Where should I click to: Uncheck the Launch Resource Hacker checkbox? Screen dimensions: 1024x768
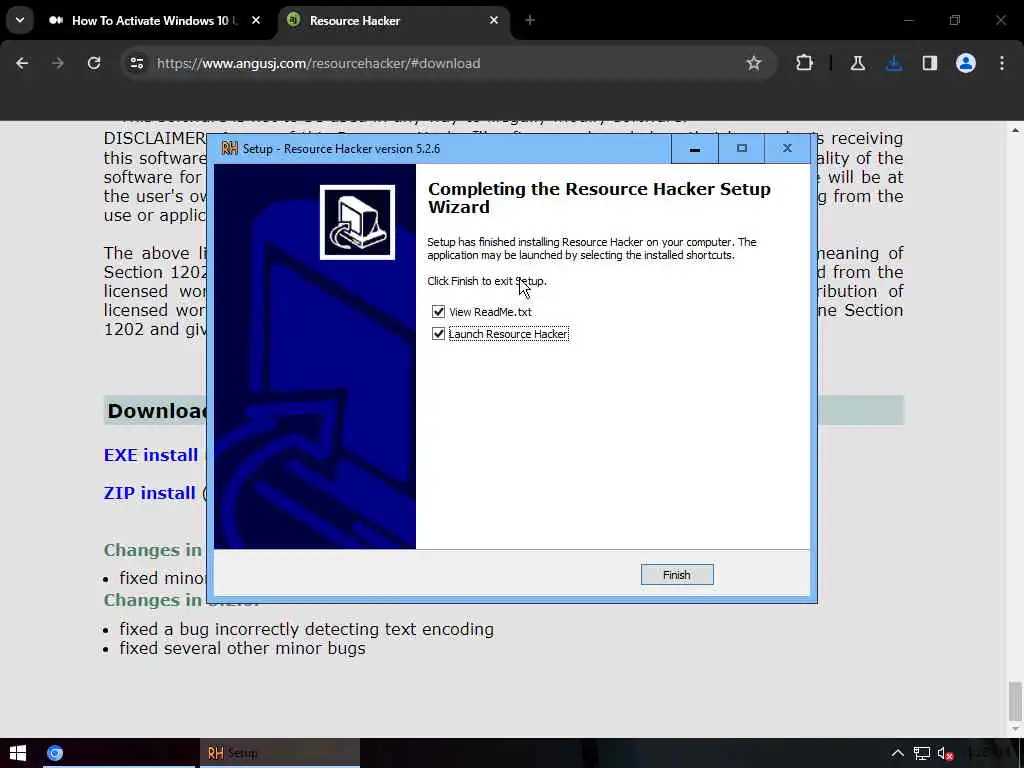(438, 334)
